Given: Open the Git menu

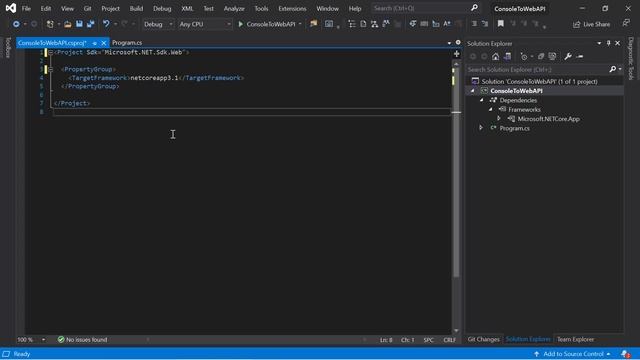Looking at the screenshot, I should click(x=87, y=8).
